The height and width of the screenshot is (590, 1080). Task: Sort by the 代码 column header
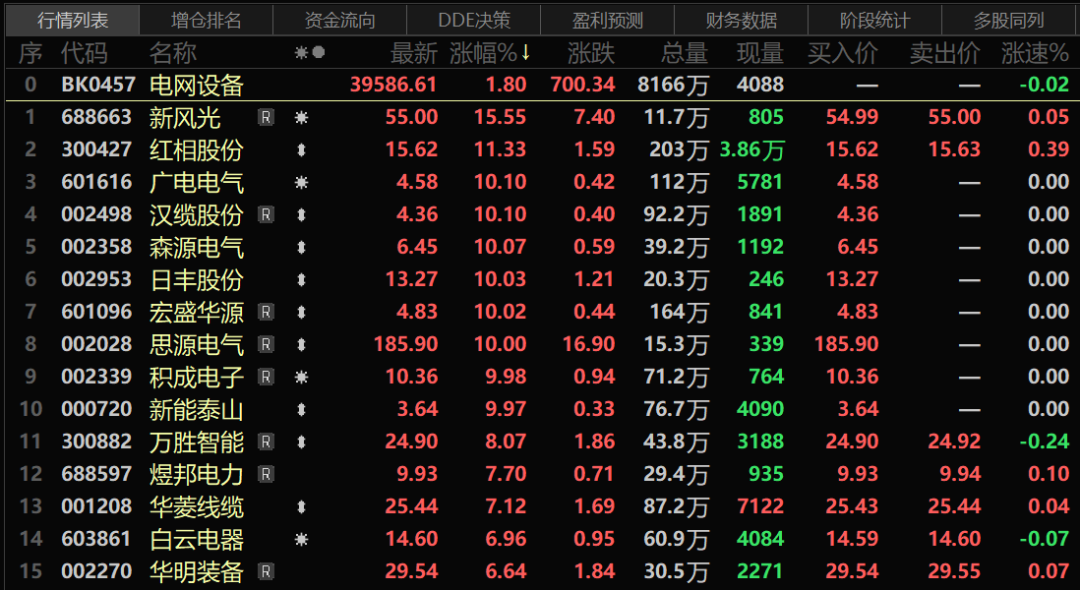(x=85, y=53)
